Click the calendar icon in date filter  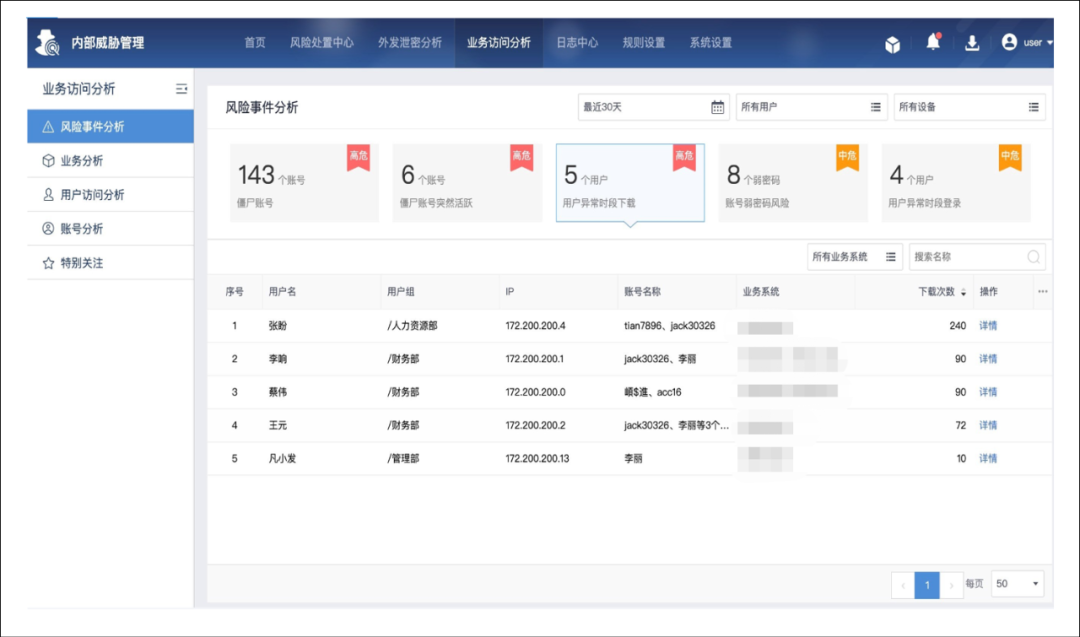(x=717, y=107)
